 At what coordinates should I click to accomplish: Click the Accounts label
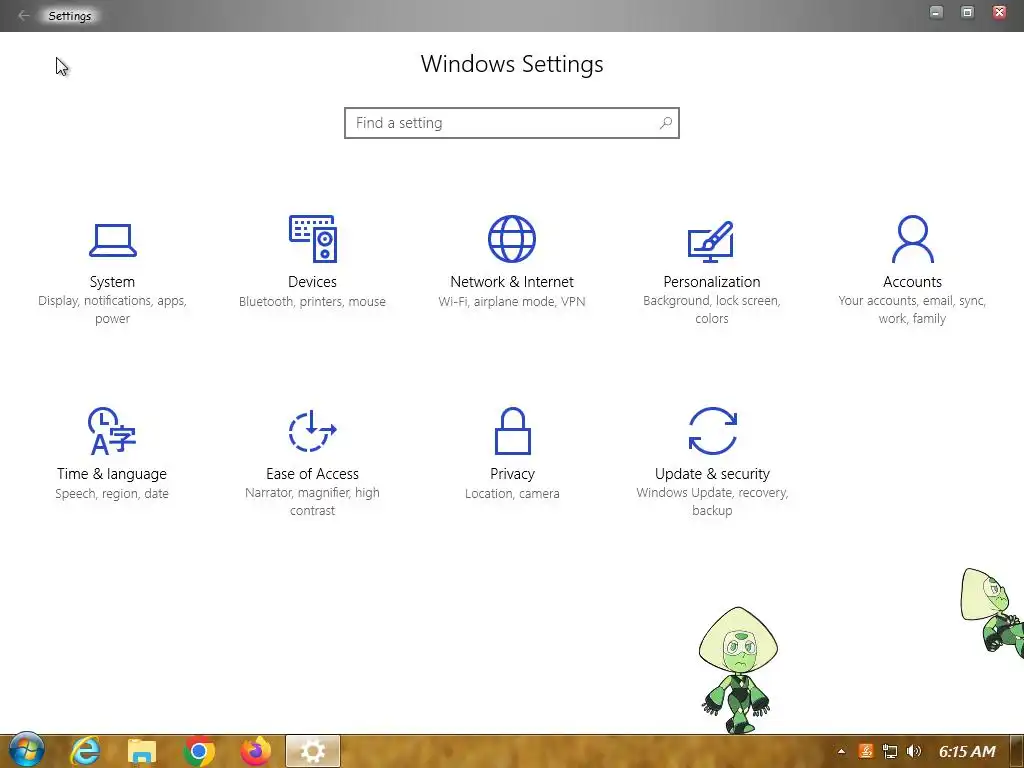tap(912, 281)
